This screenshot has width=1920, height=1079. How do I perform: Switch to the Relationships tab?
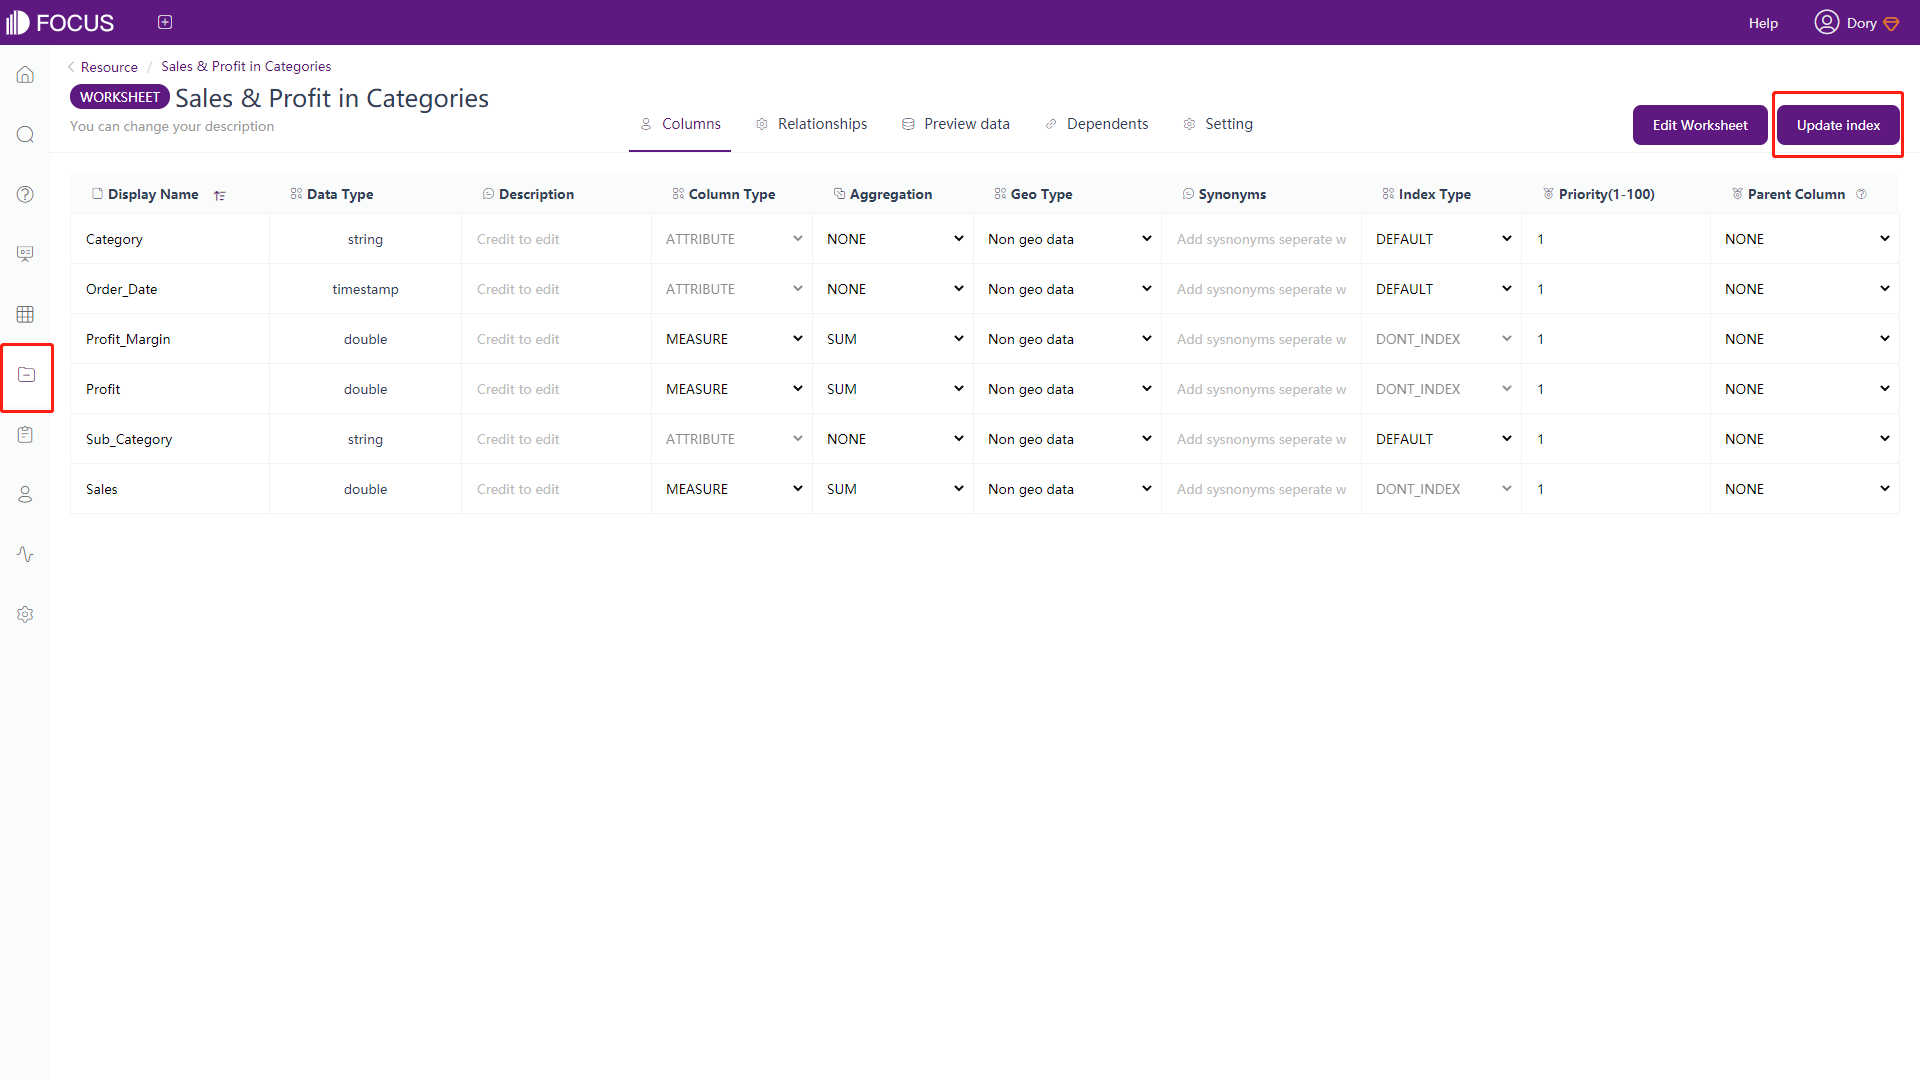click(x=811, y=124)
